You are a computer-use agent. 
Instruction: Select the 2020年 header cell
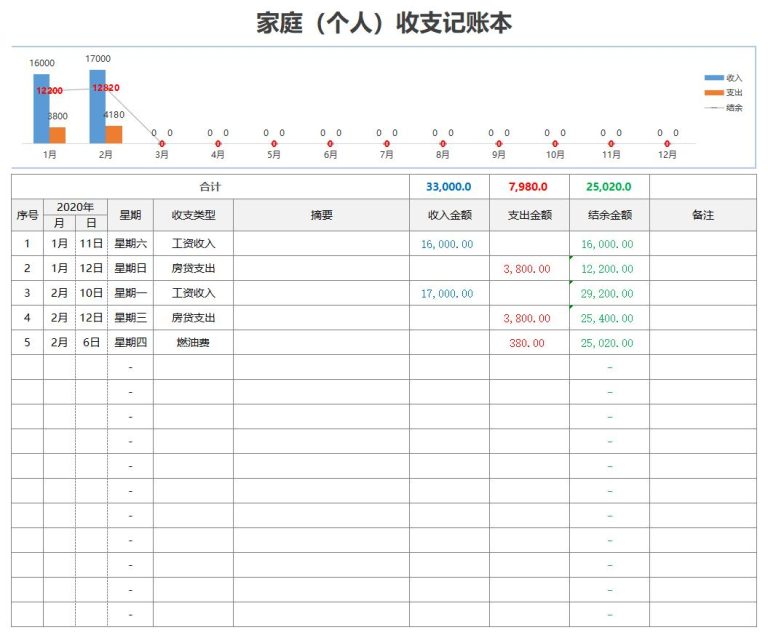75,207
